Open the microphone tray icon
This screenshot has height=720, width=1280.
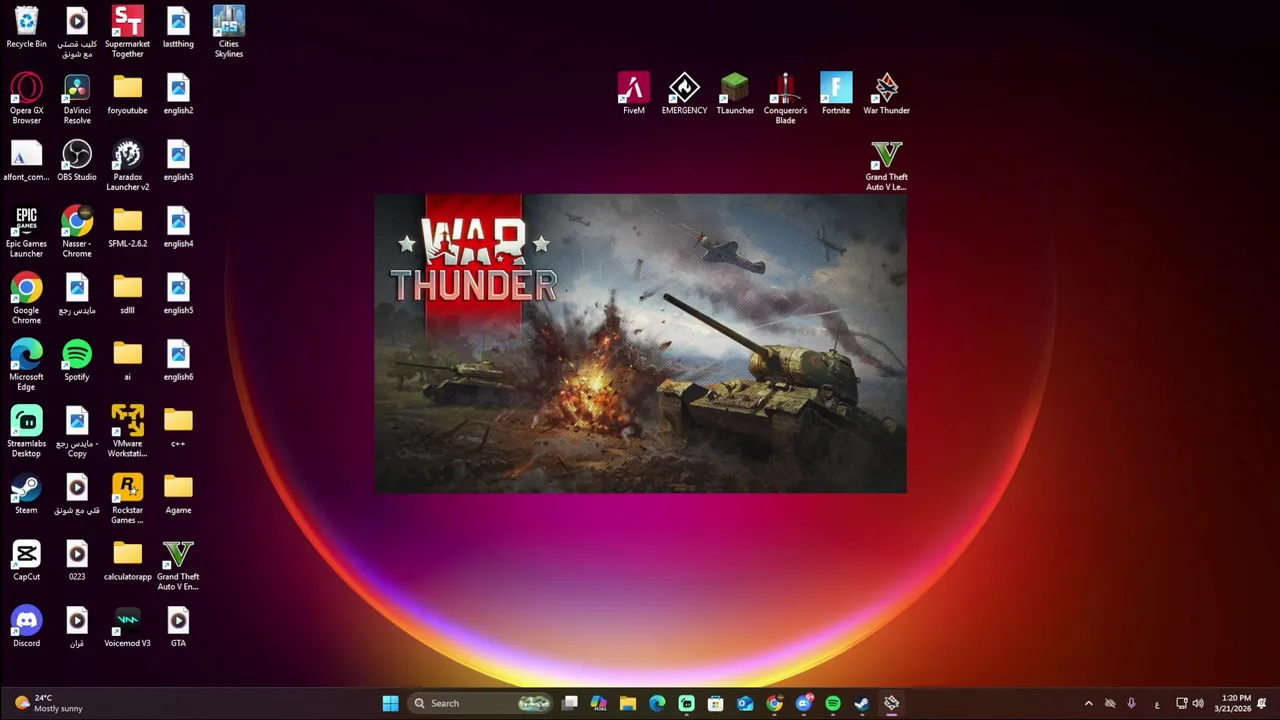point(1131,703)
